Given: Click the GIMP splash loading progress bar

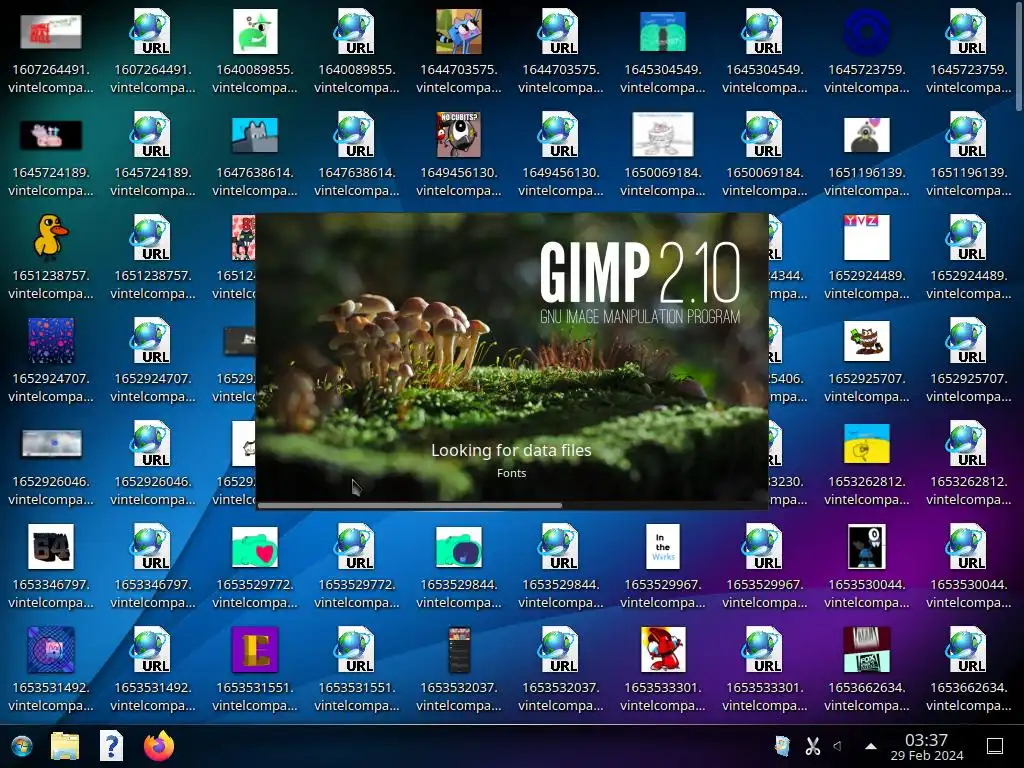Looking at the screenshot, I should (511, 505).
